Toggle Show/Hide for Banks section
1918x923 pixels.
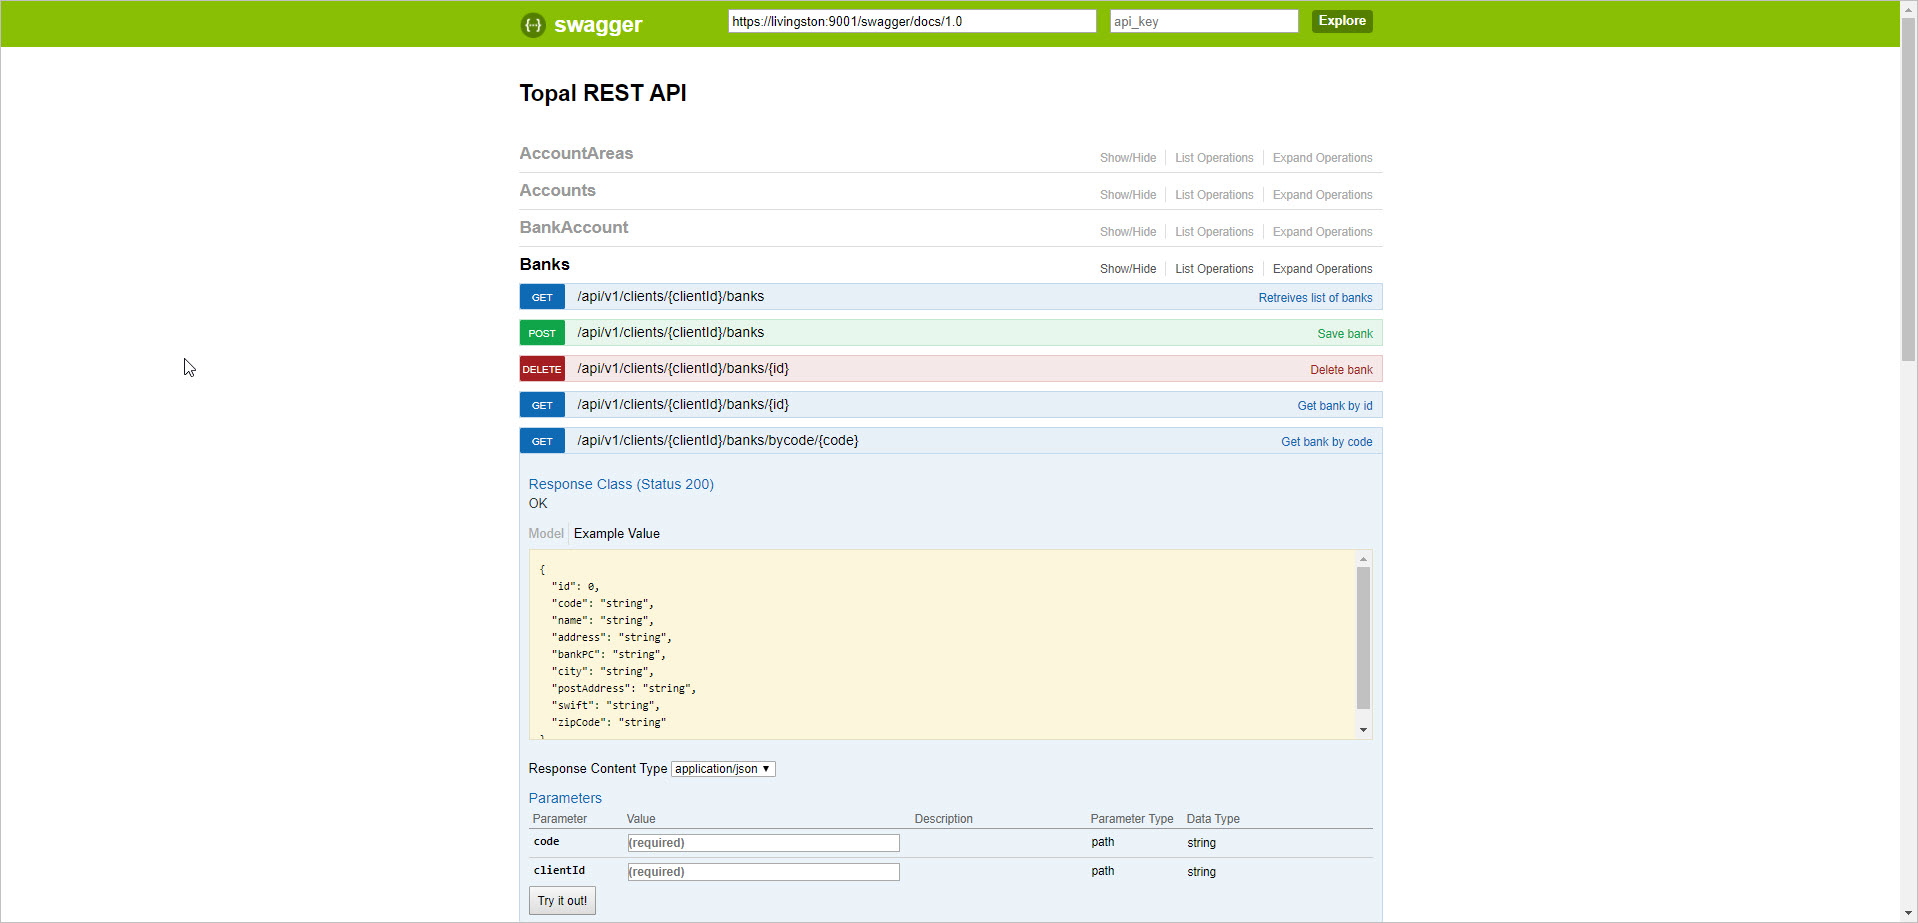tap(1127, 269)
